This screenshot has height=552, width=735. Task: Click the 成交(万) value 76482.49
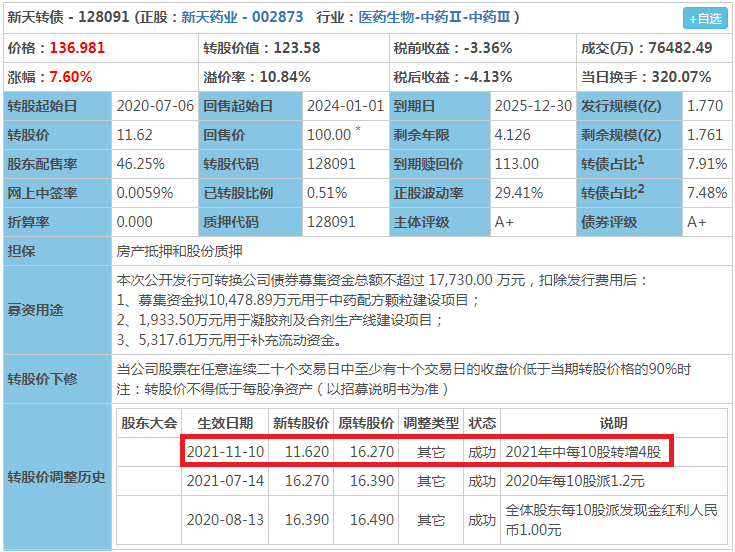(680, 48)
